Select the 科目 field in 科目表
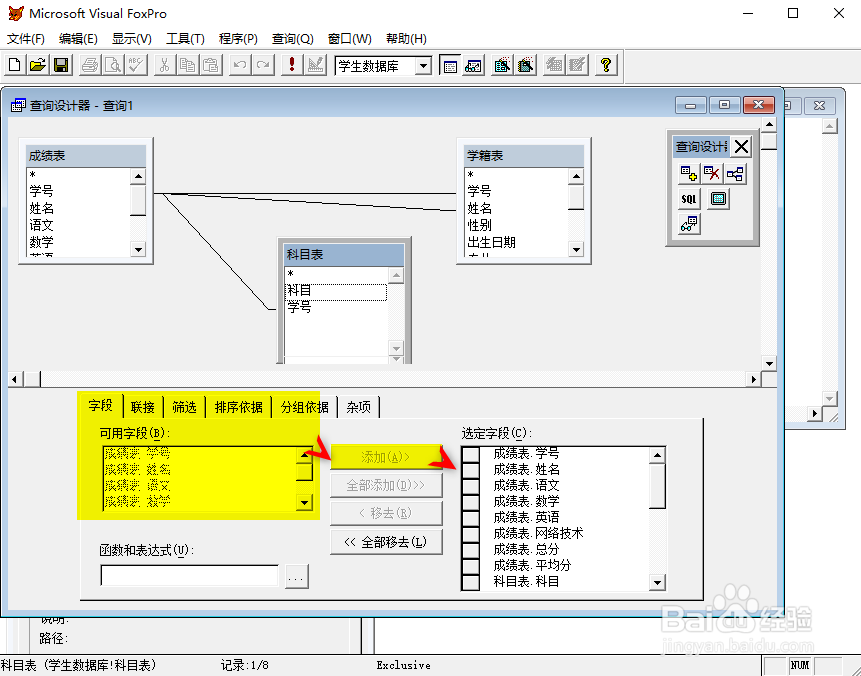 pyautogui.click(x=336, y=291)
